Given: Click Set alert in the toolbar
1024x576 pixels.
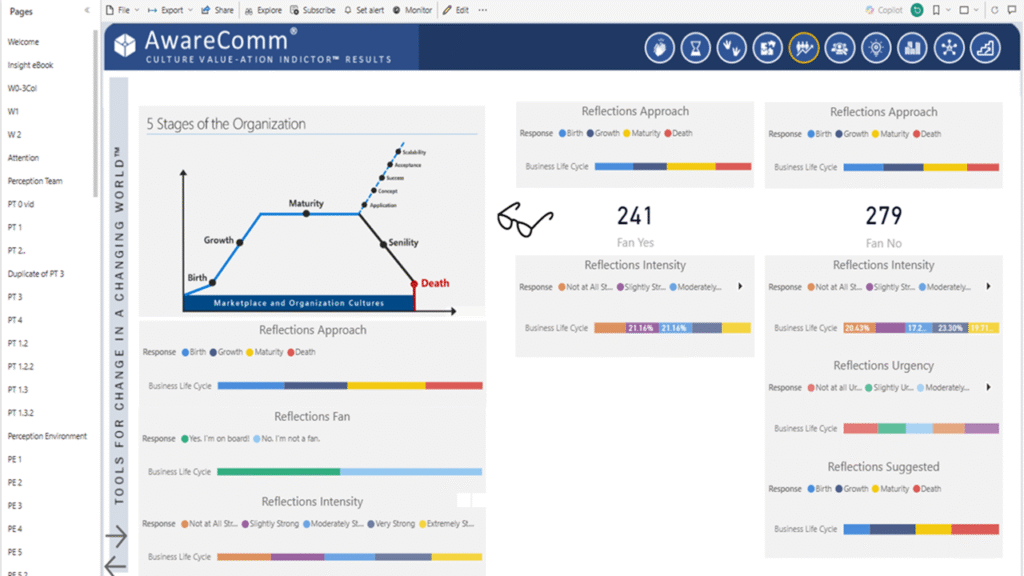Looking at the screenshot, I should (364, 10).
